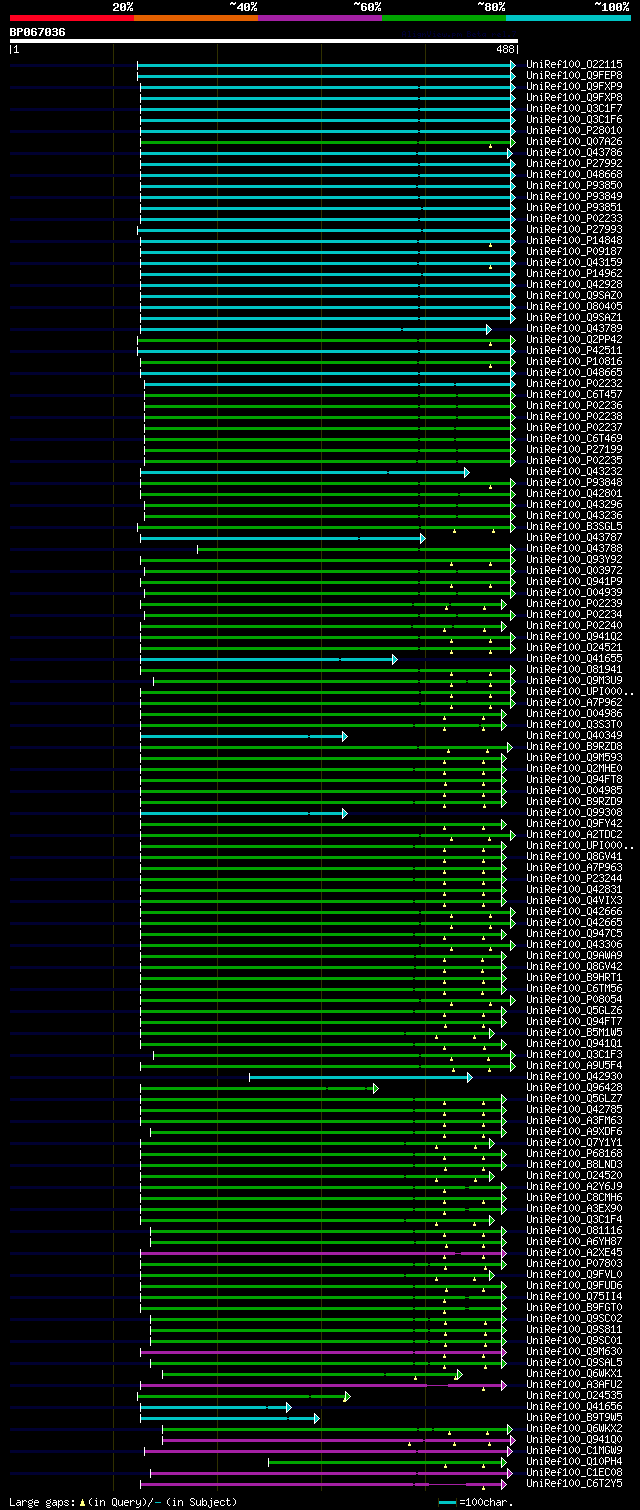Open hit UniRef100_A7P962

coord(574,702)
